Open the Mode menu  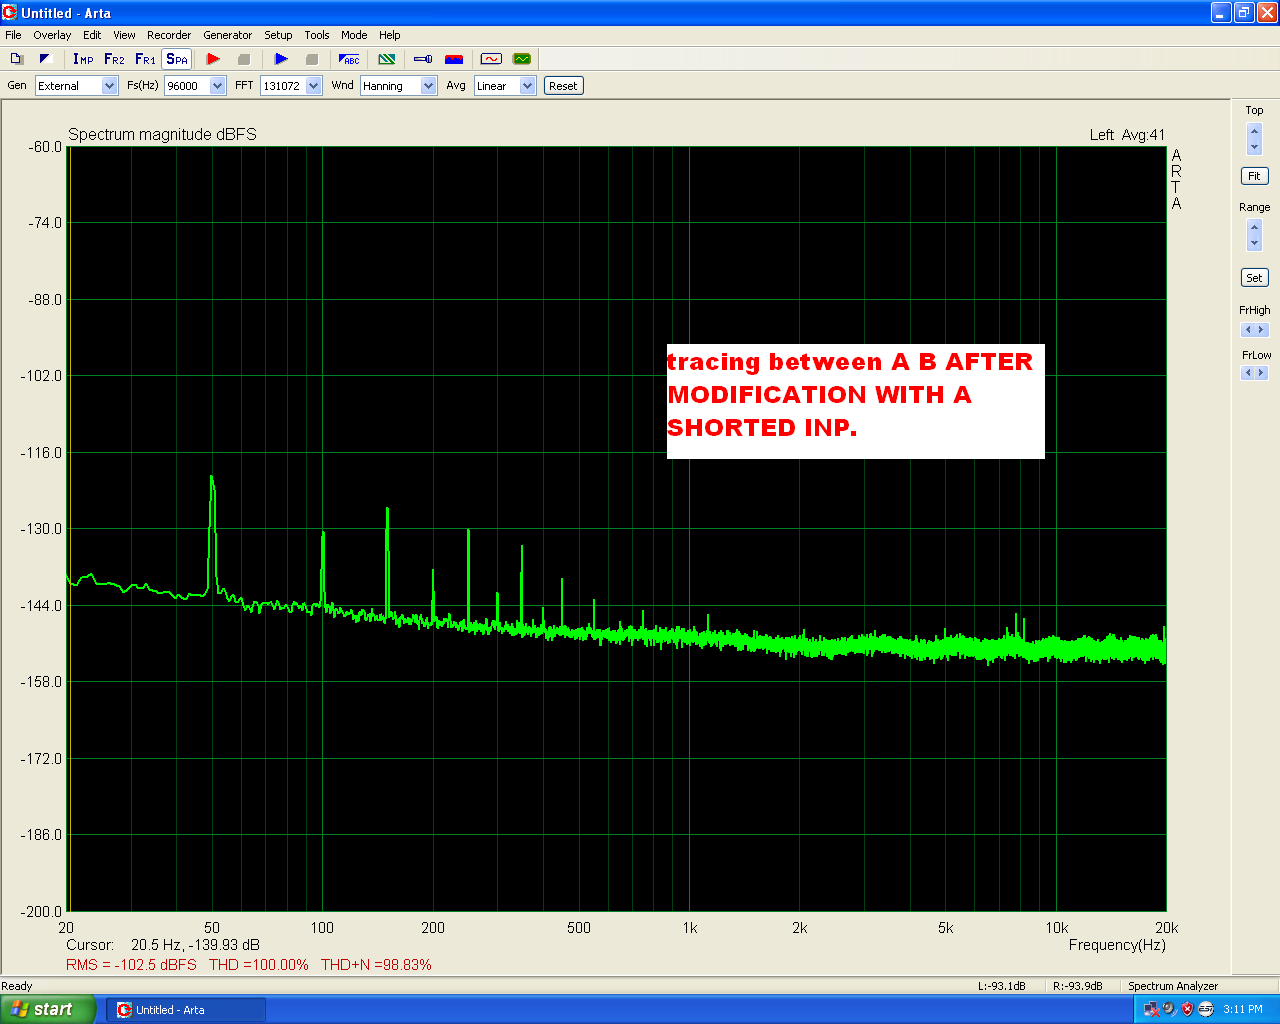point(354,35)
